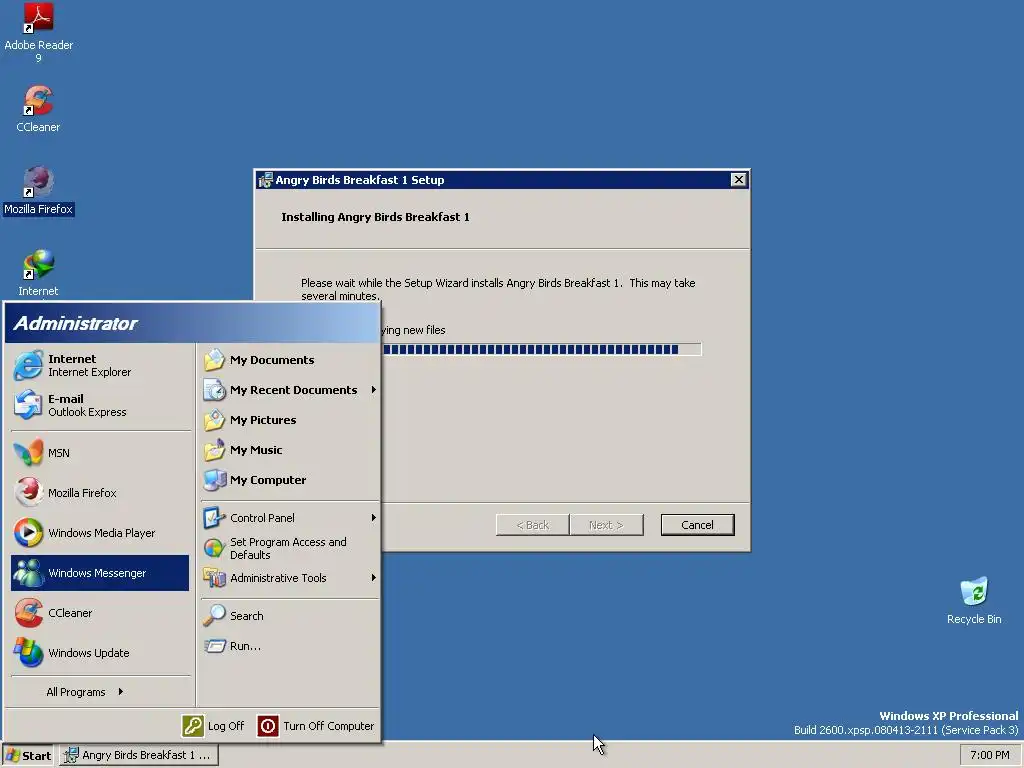
Task: Expand Administrative Tools submenu arrow
Action: coord(374,578)
